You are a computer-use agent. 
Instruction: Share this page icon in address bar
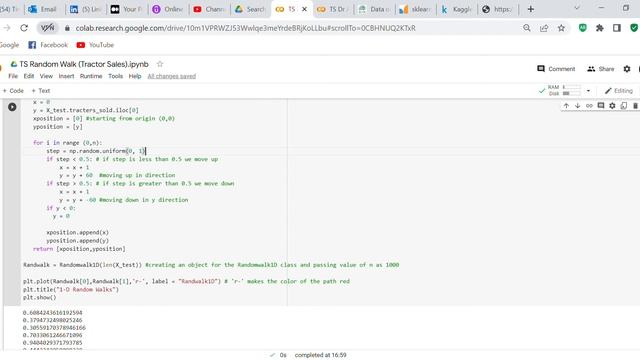click(x=544, y=28)
